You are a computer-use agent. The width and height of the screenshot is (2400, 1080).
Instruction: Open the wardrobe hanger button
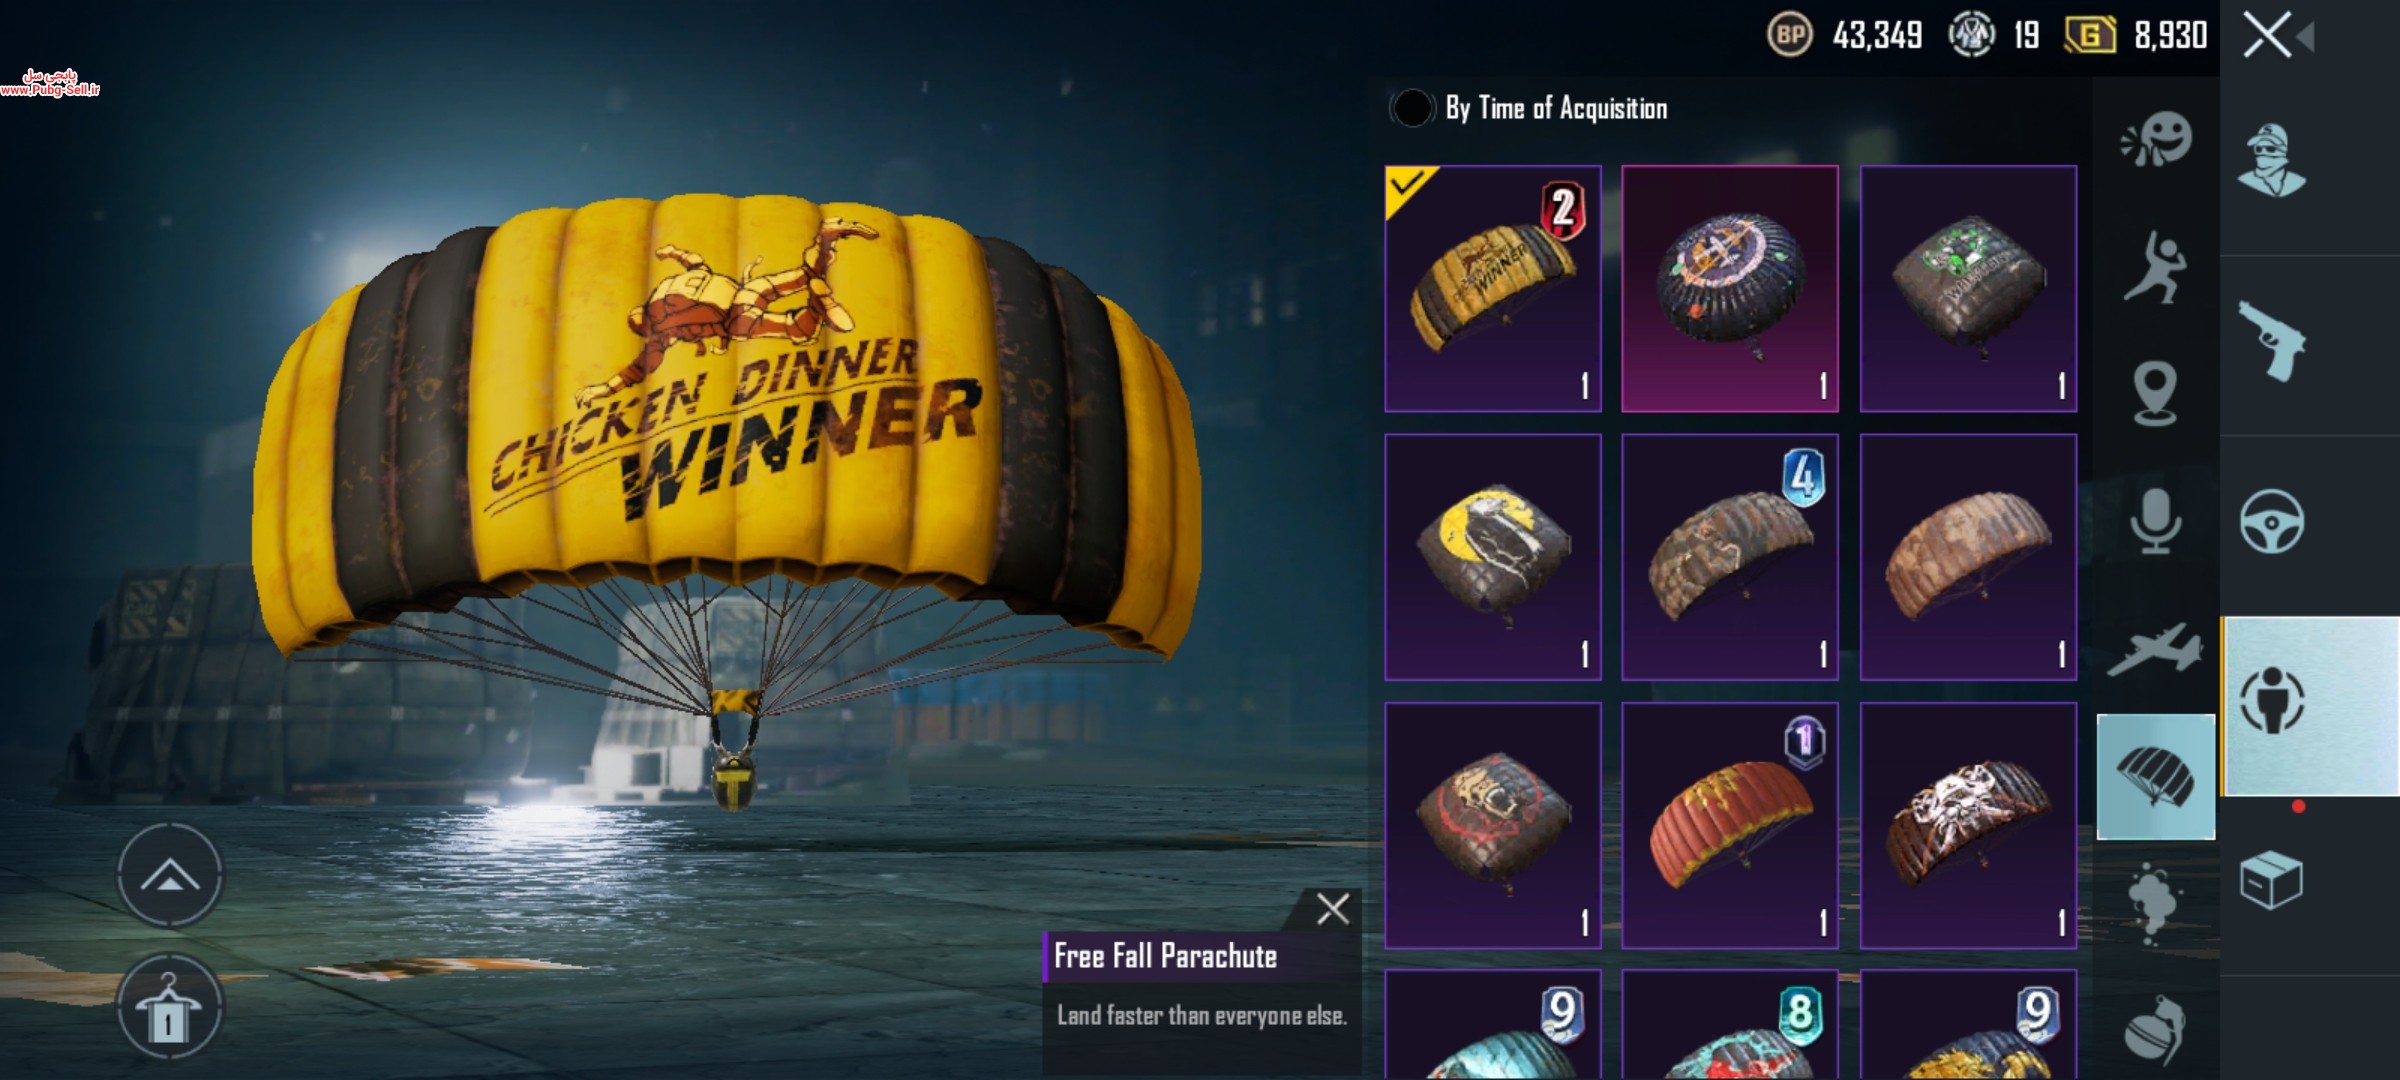pyautogui.click(x=169, y=1006)
